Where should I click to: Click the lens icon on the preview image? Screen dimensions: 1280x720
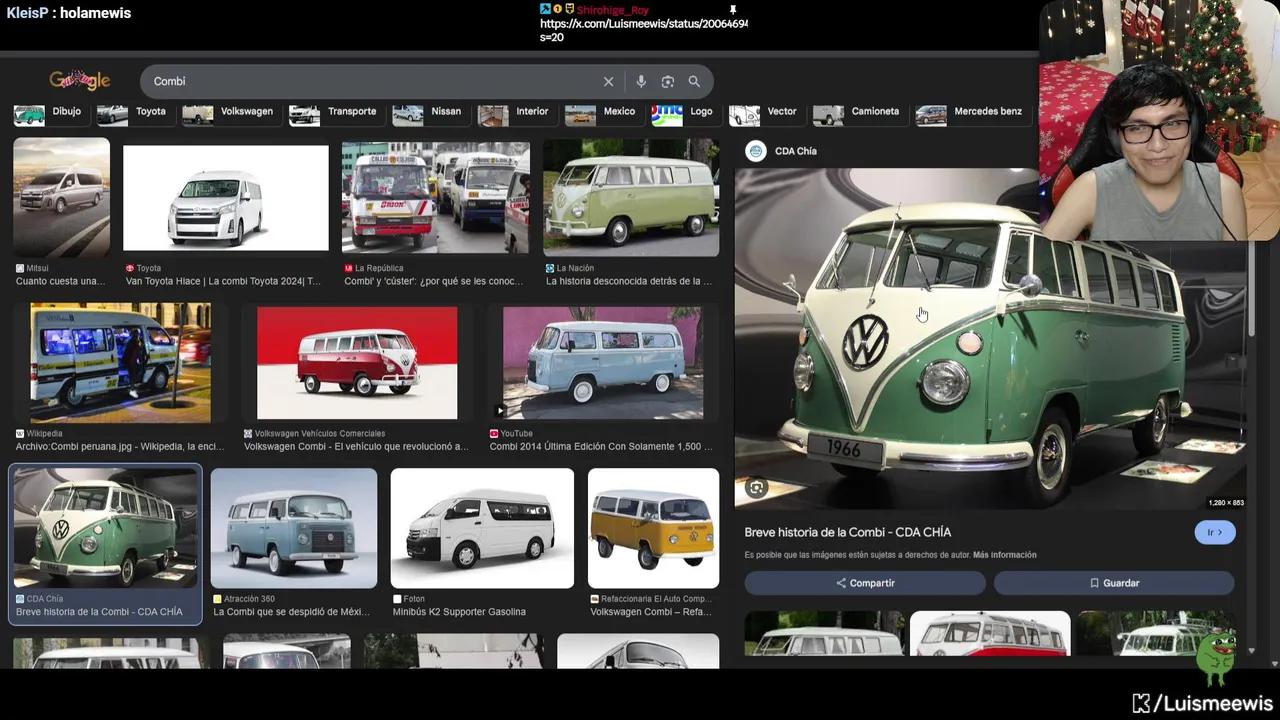pyautogui.click(x=757, y=488)
